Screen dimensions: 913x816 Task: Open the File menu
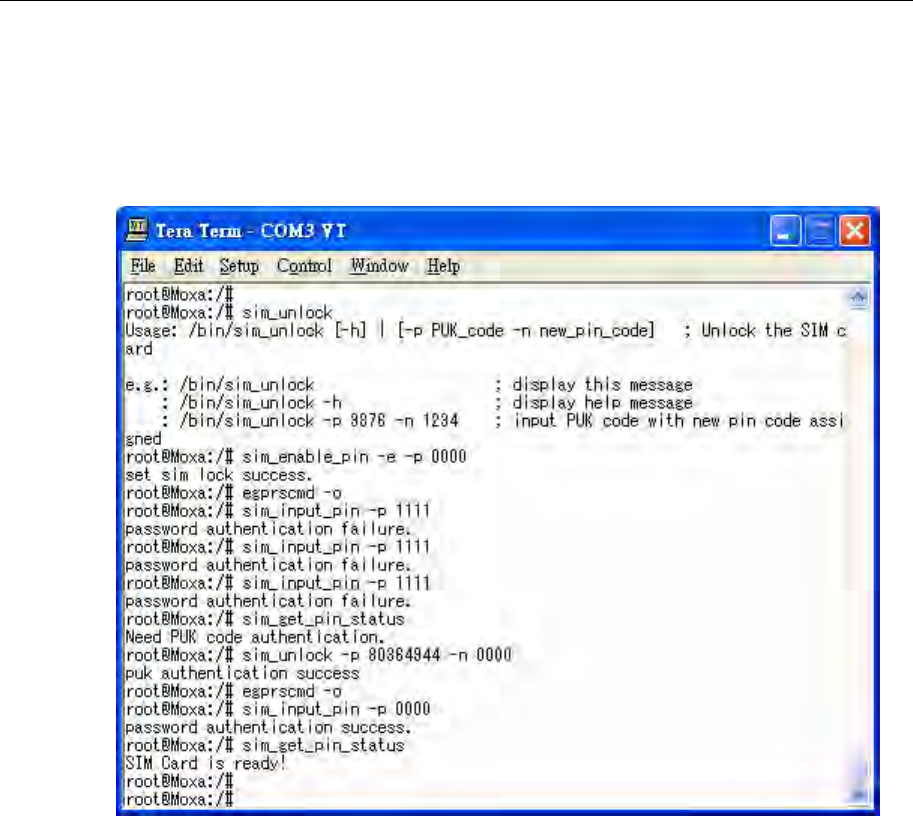point(143,266)
